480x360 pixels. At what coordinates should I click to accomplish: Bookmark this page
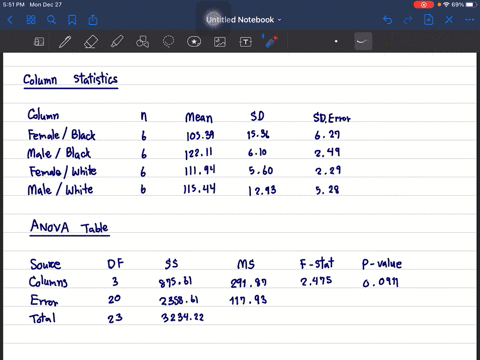[x=72, y=20]
